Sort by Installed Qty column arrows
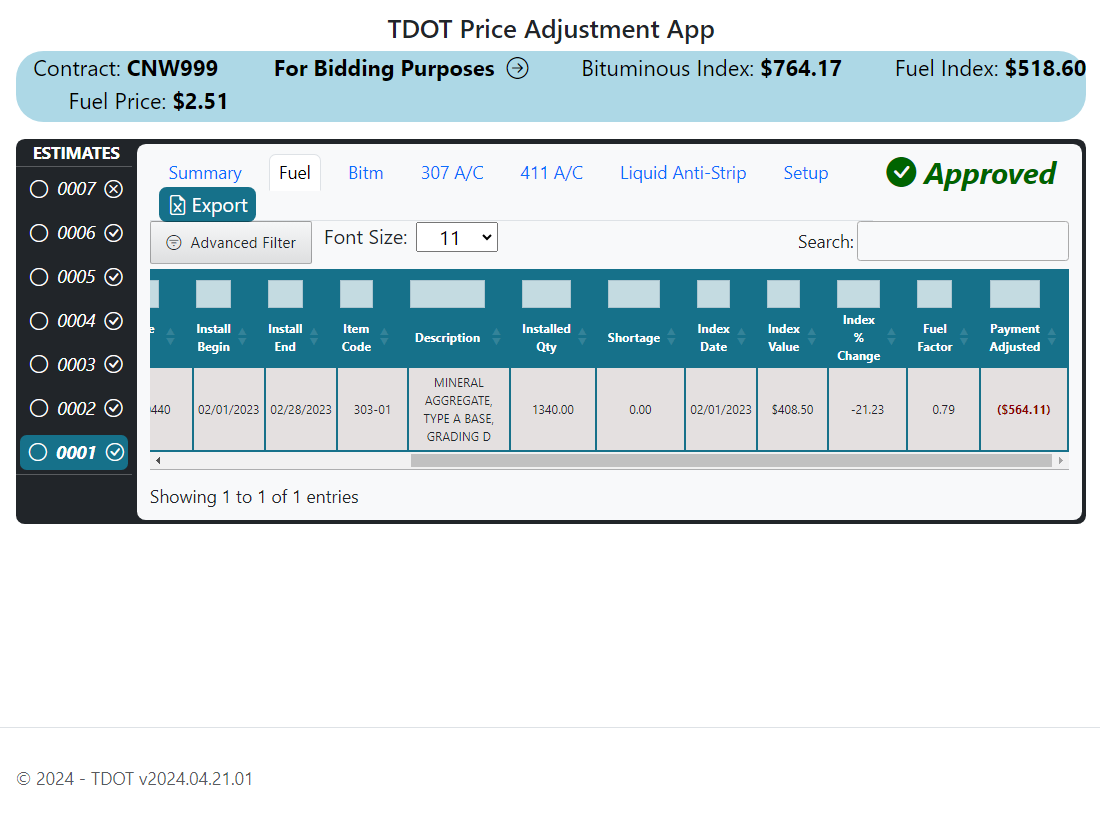This screenshot has height=826, width=1100. point(582,338)
